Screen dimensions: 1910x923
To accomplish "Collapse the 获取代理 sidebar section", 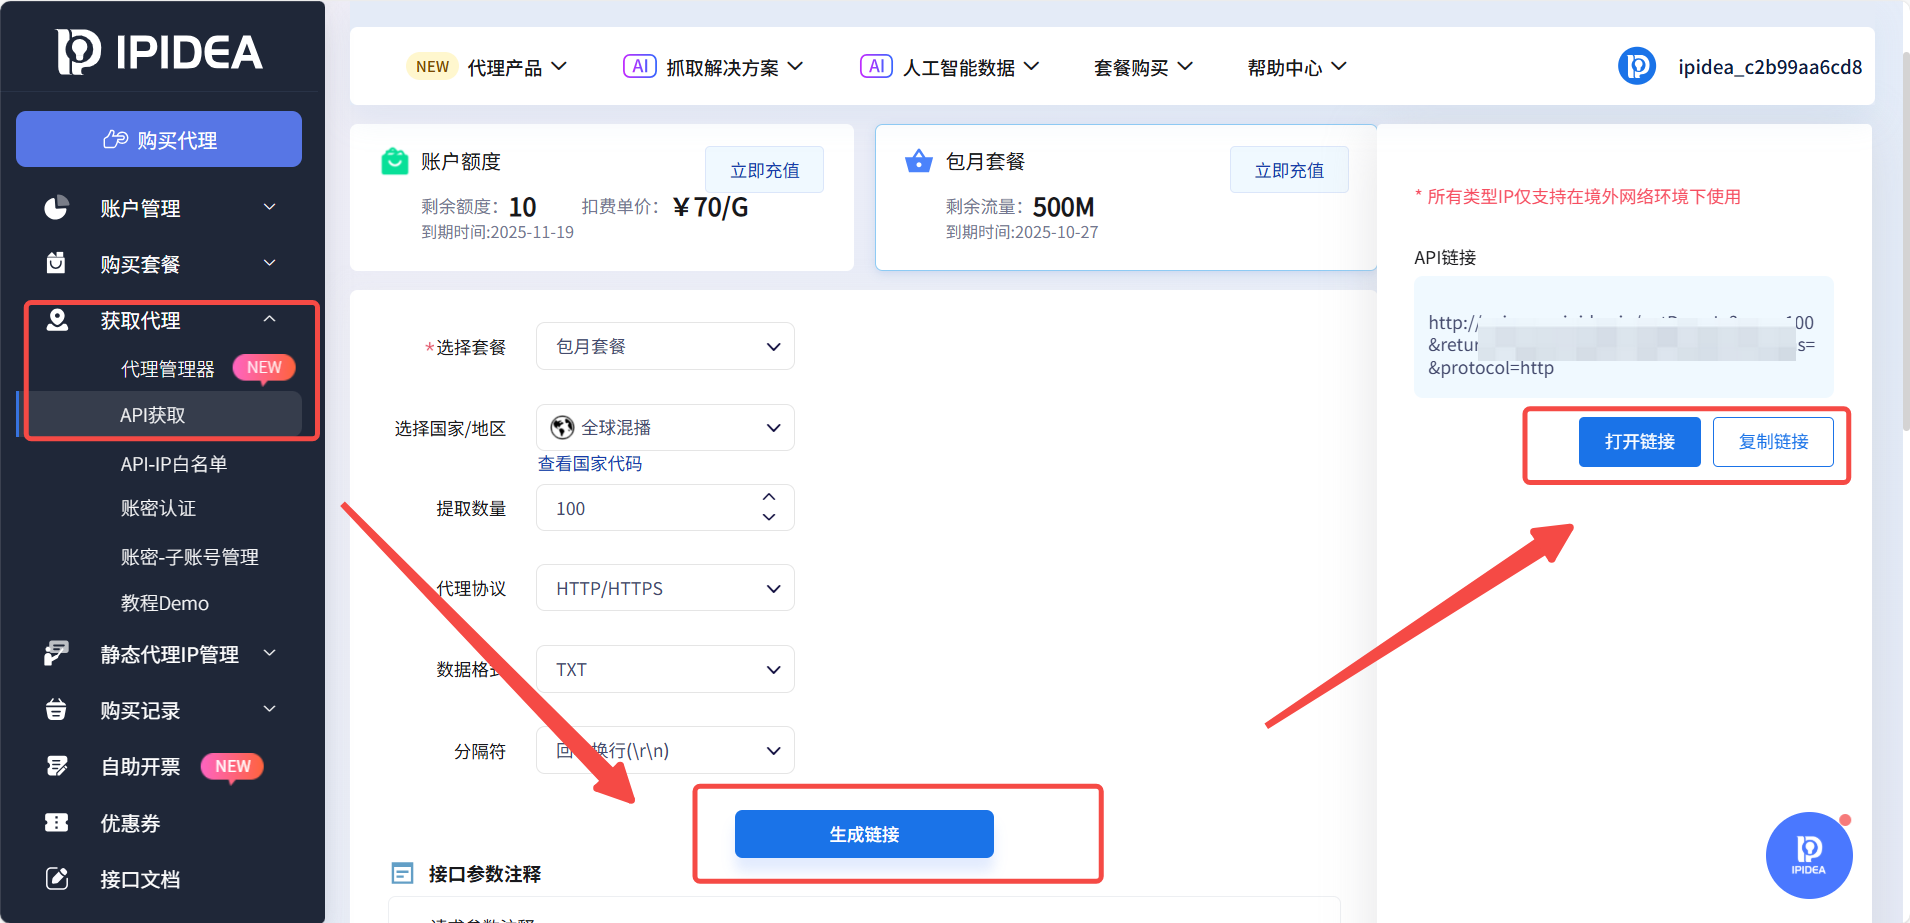I will (269, 319).
